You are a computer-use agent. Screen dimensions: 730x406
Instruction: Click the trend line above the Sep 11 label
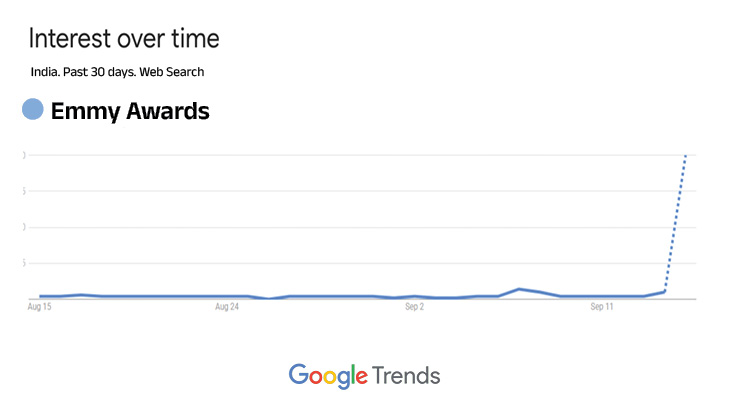tap(602, 296)
